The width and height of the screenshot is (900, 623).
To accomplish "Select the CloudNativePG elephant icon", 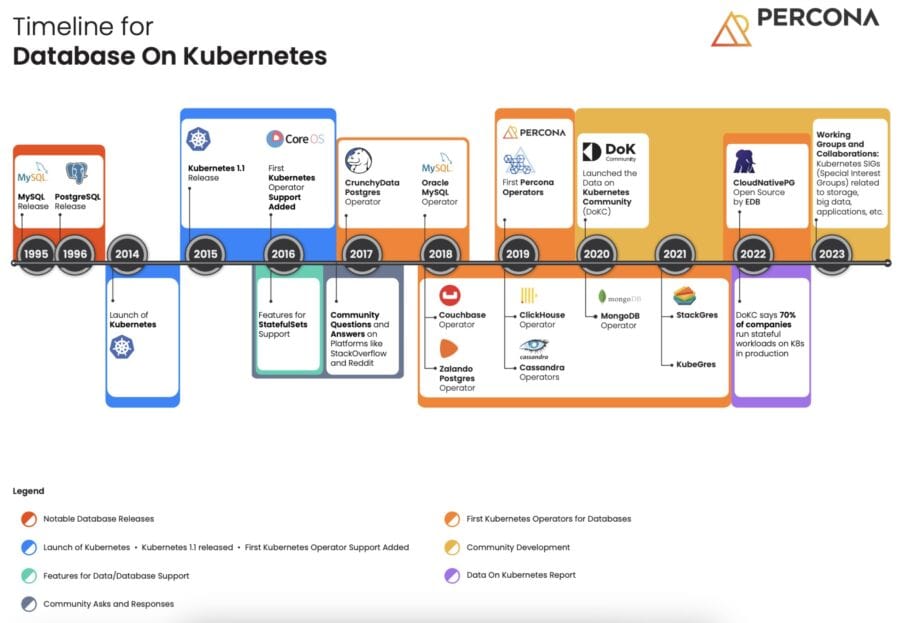I will coord(742,160).
